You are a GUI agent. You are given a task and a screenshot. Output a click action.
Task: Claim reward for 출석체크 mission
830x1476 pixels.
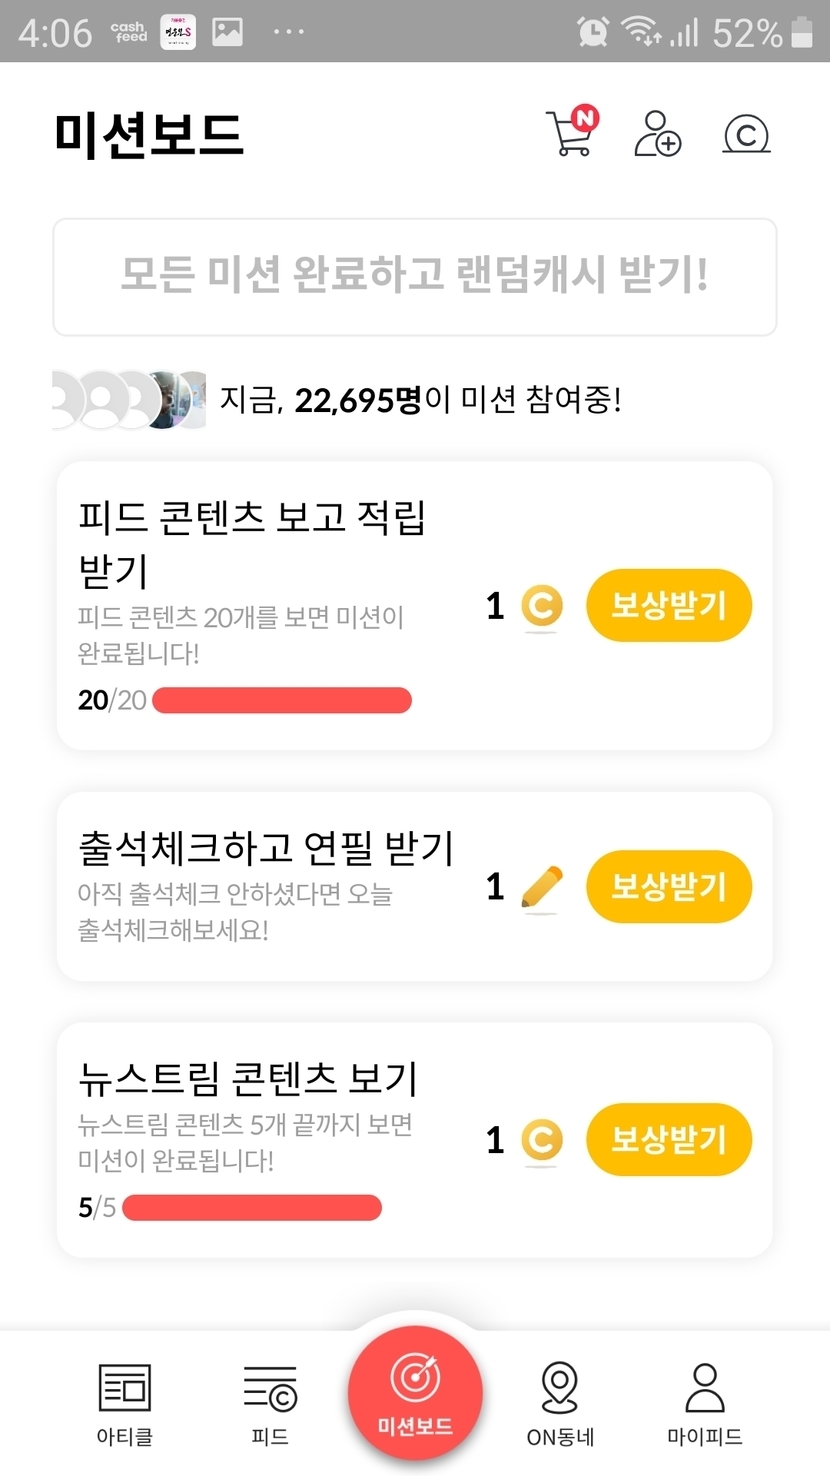[x=668, y=887]
